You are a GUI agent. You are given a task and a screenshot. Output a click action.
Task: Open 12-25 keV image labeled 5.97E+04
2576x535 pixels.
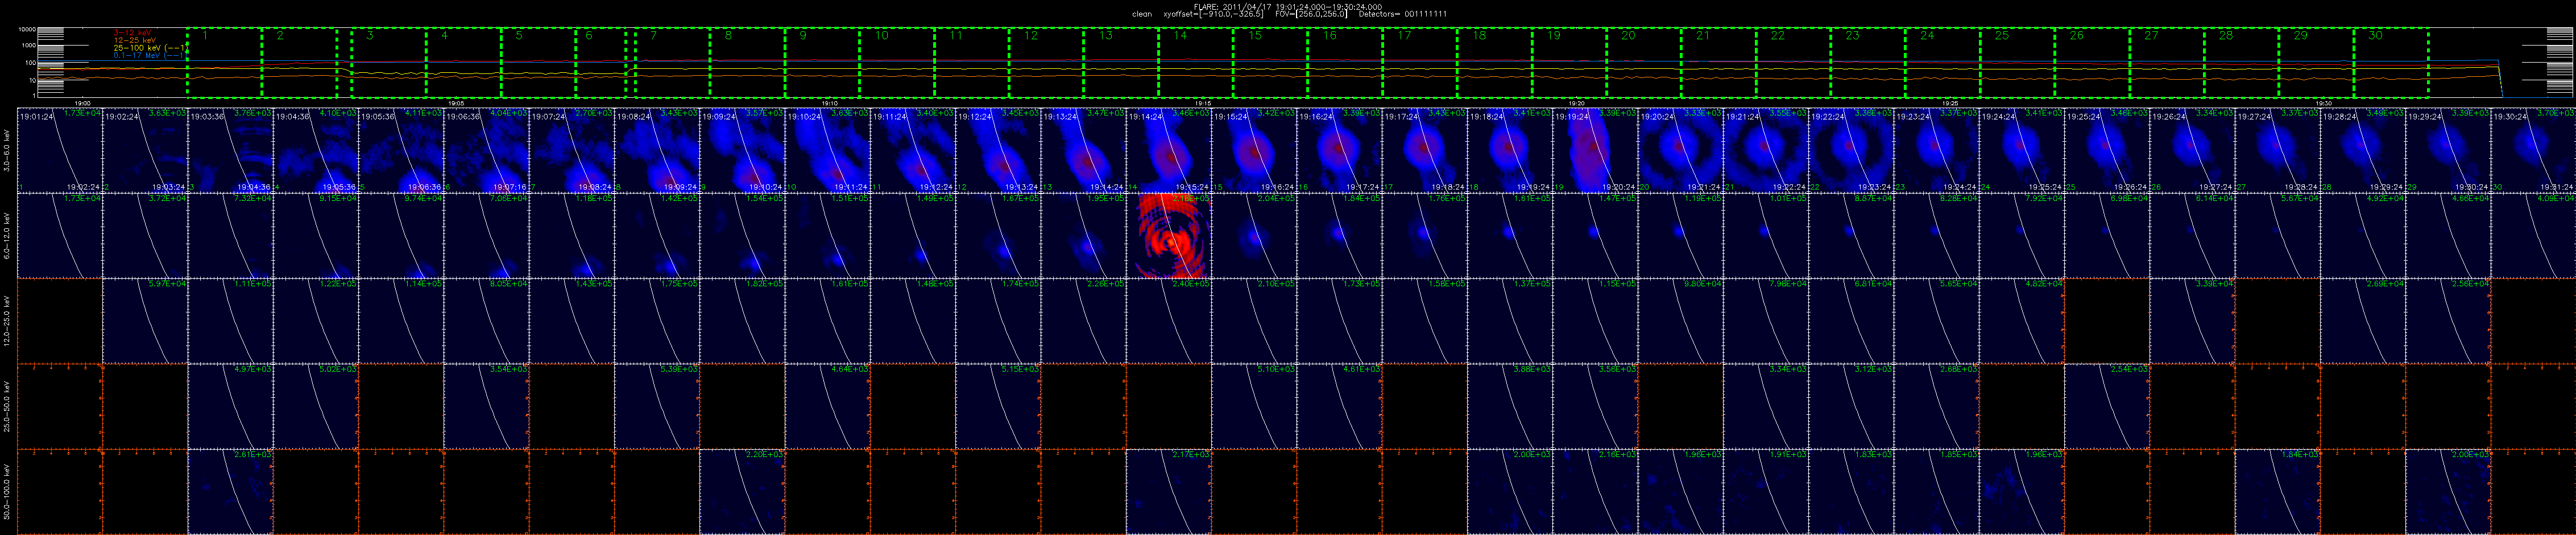click(145, 321)
